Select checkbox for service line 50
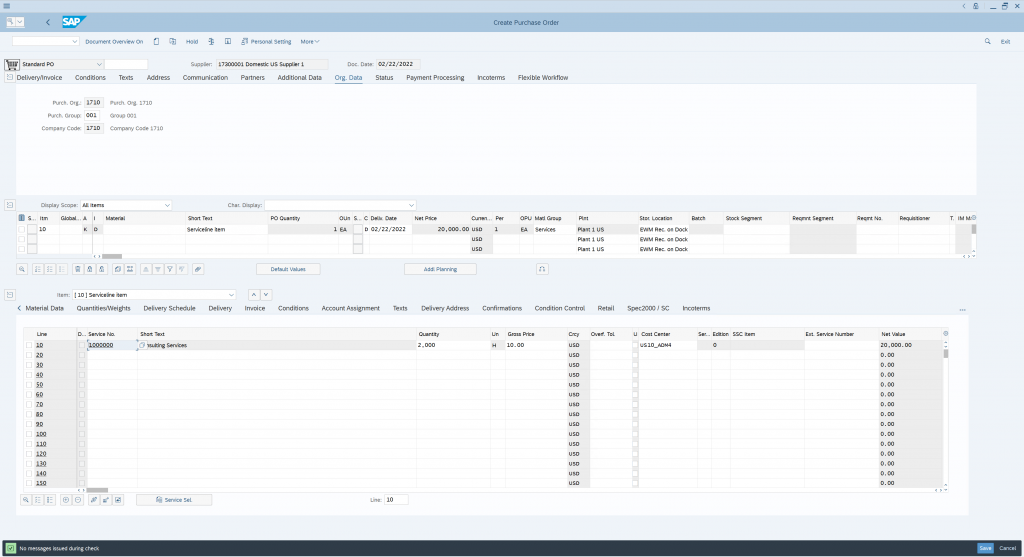1024x557 pixels. point(29,385)
